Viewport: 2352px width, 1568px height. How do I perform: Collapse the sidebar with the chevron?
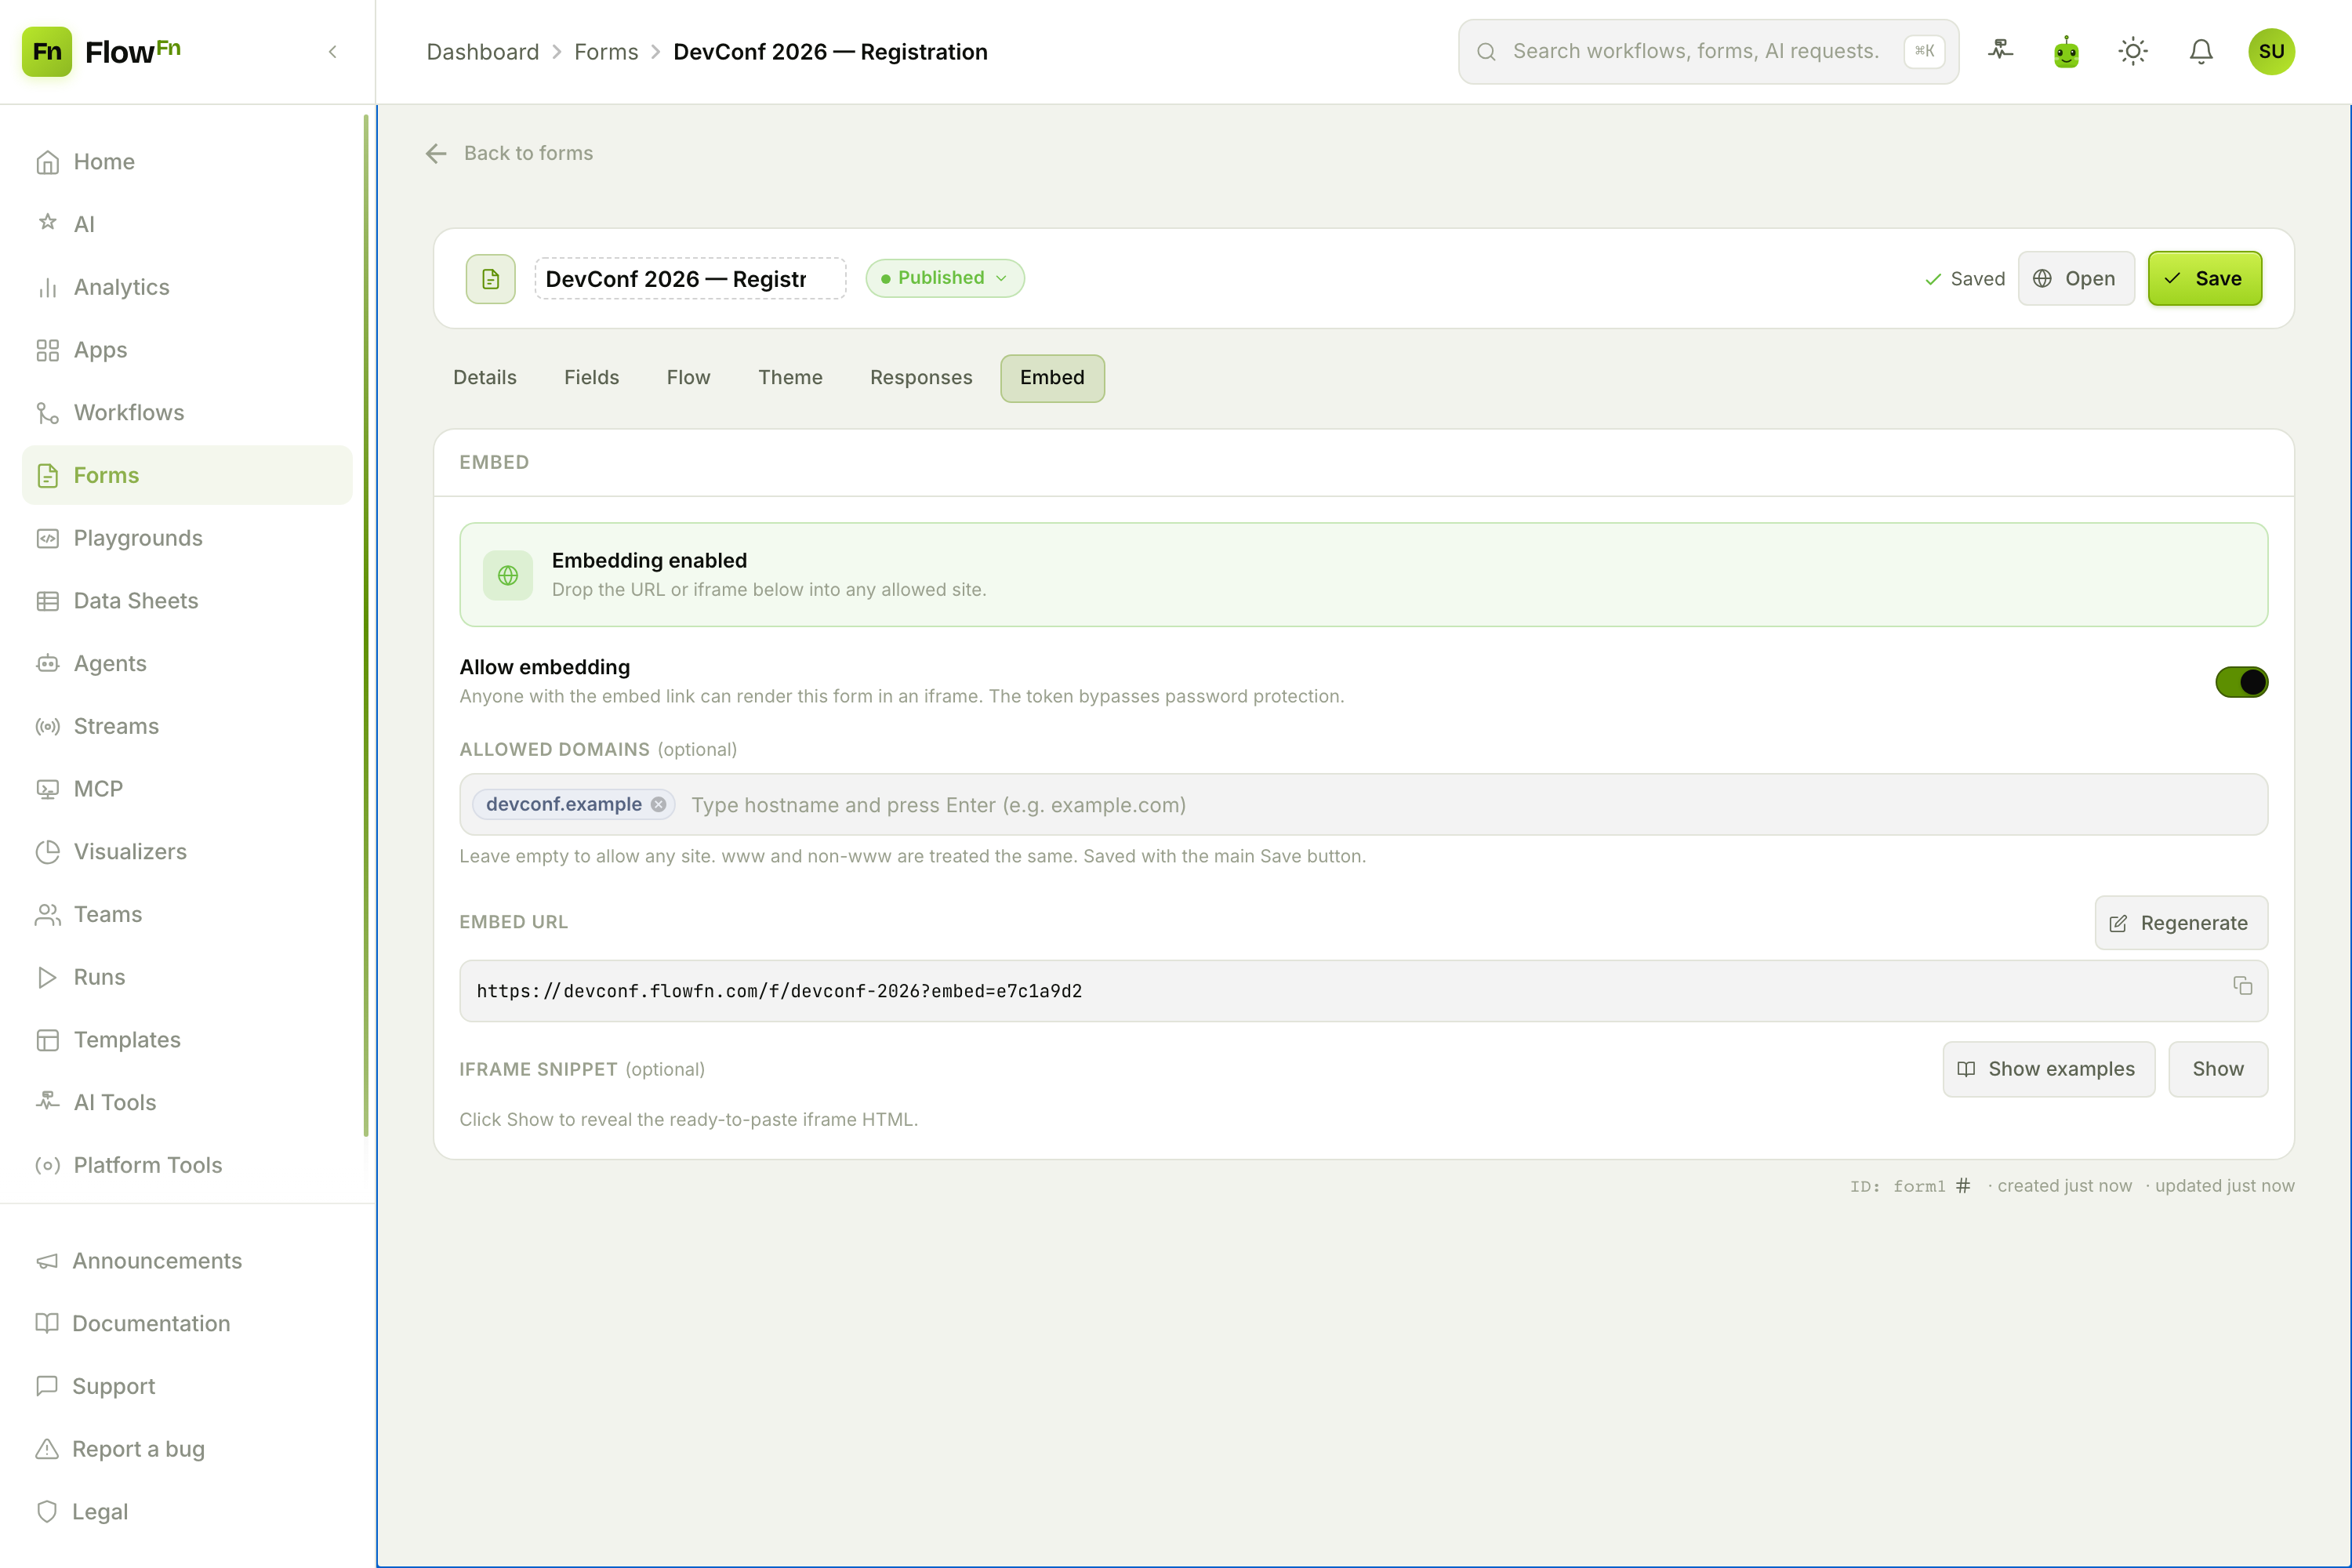point(333,52)
